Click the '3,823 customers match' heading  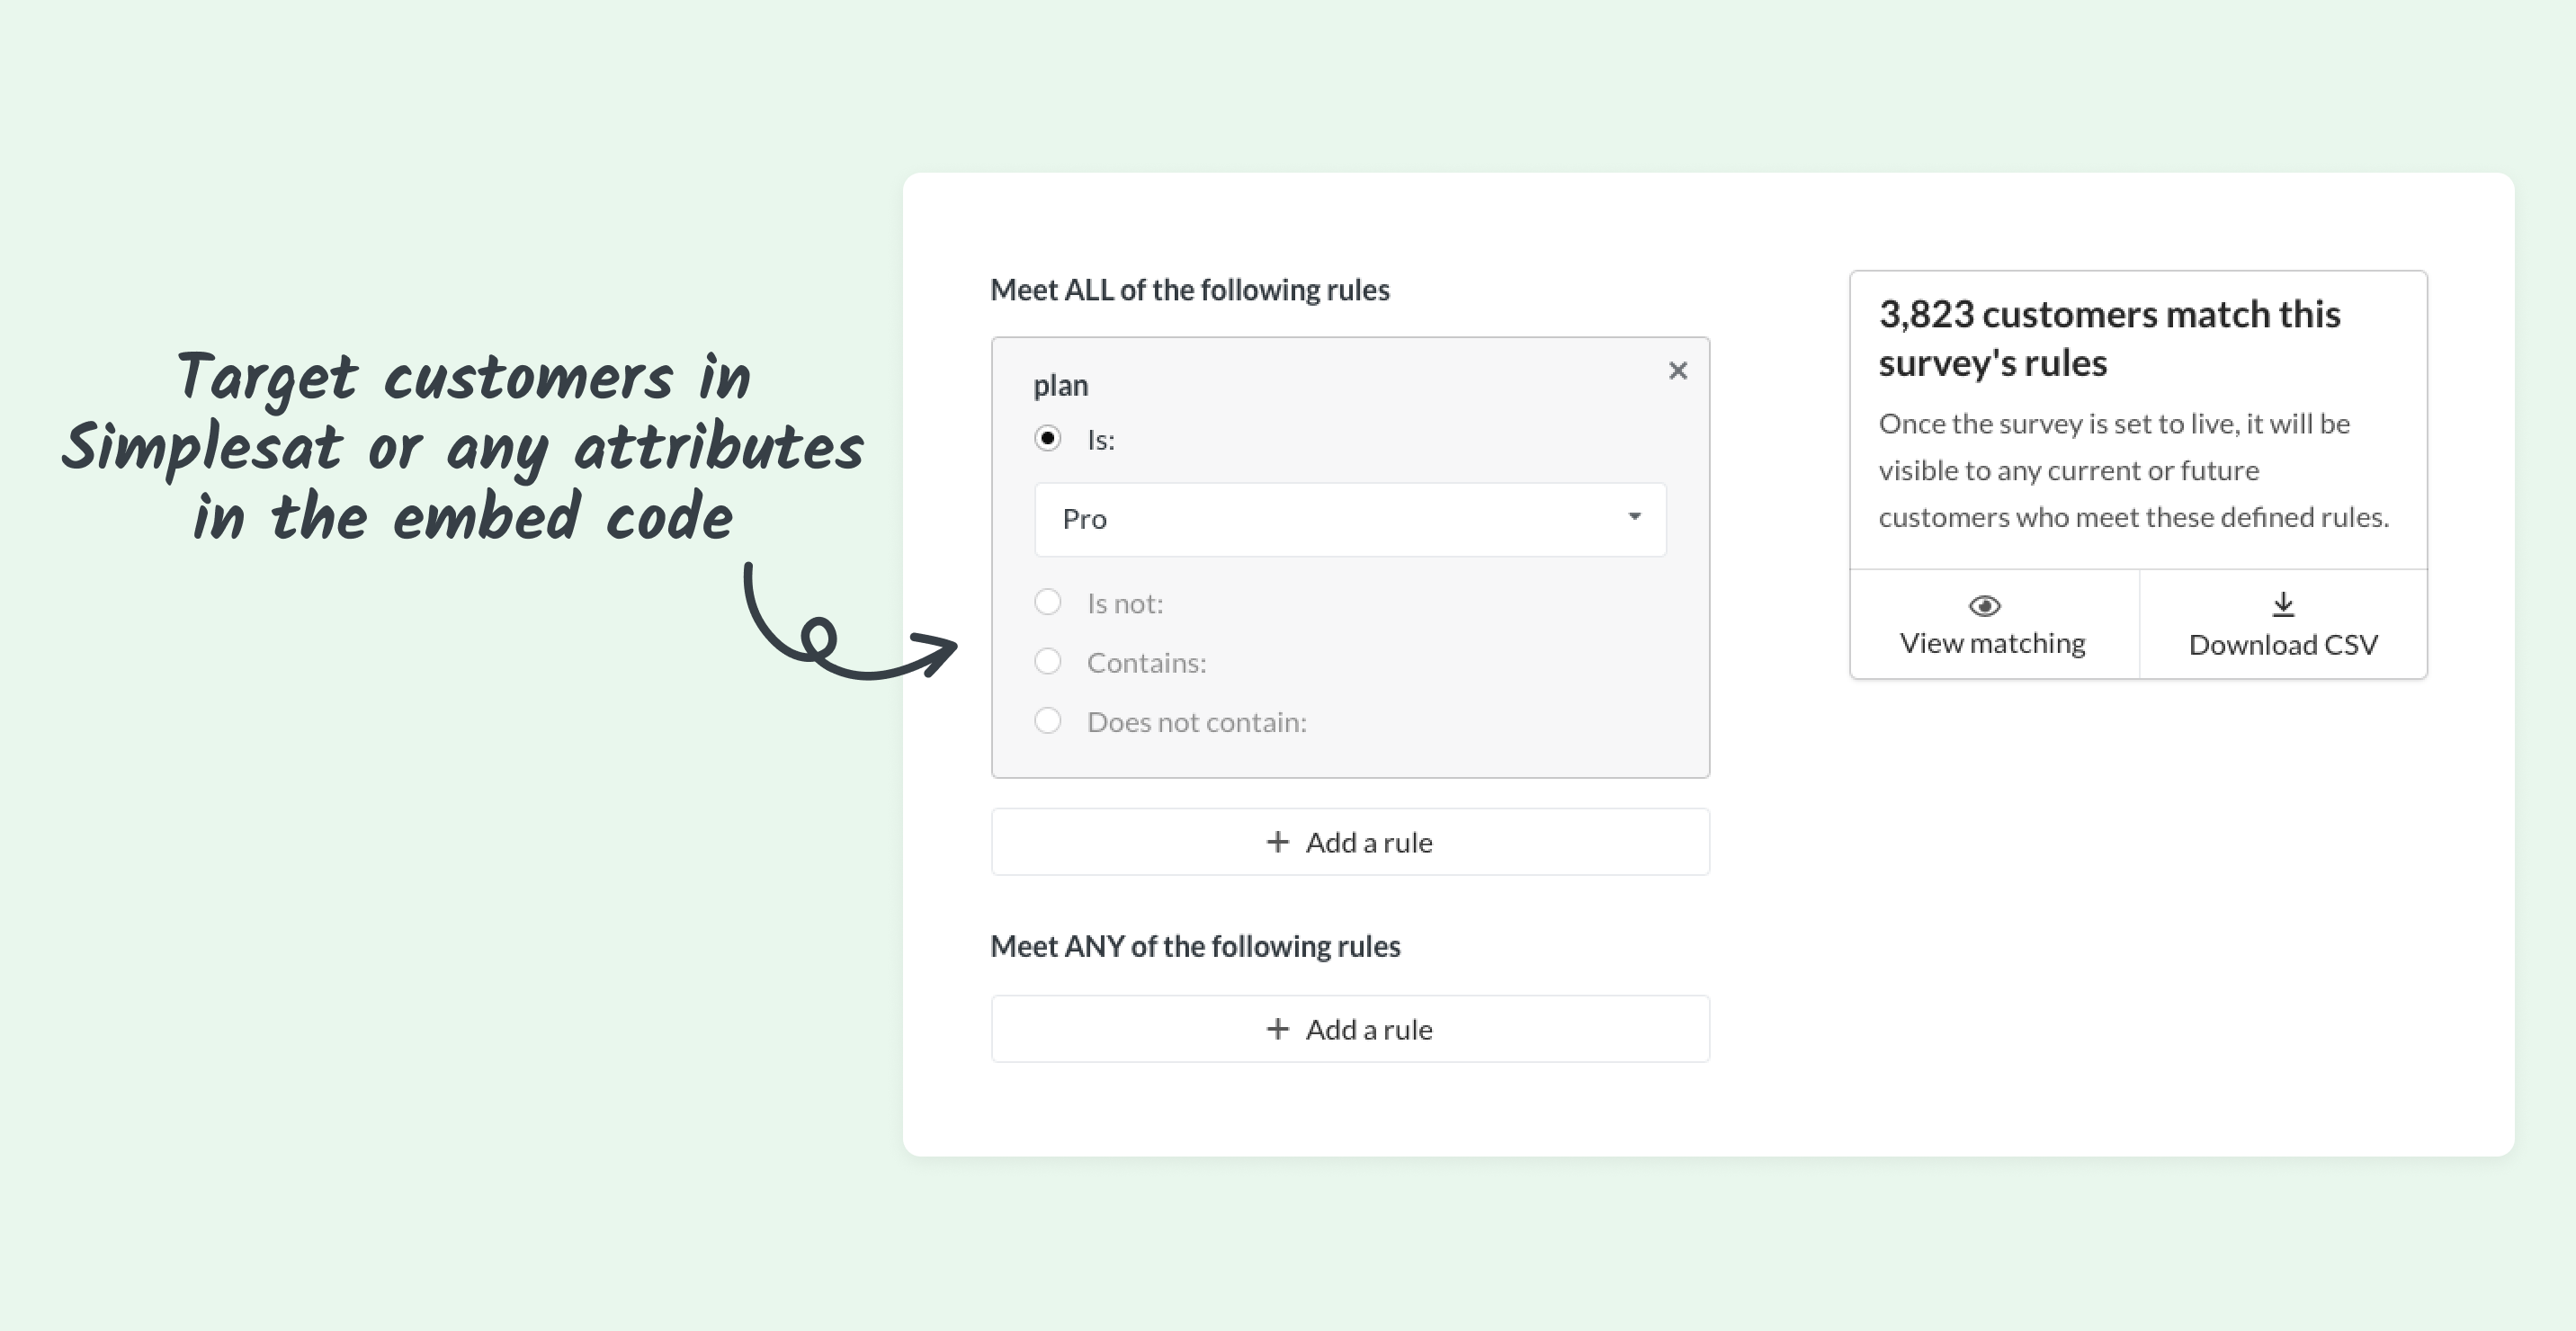pyautogui.click(x=2109, y=338)
